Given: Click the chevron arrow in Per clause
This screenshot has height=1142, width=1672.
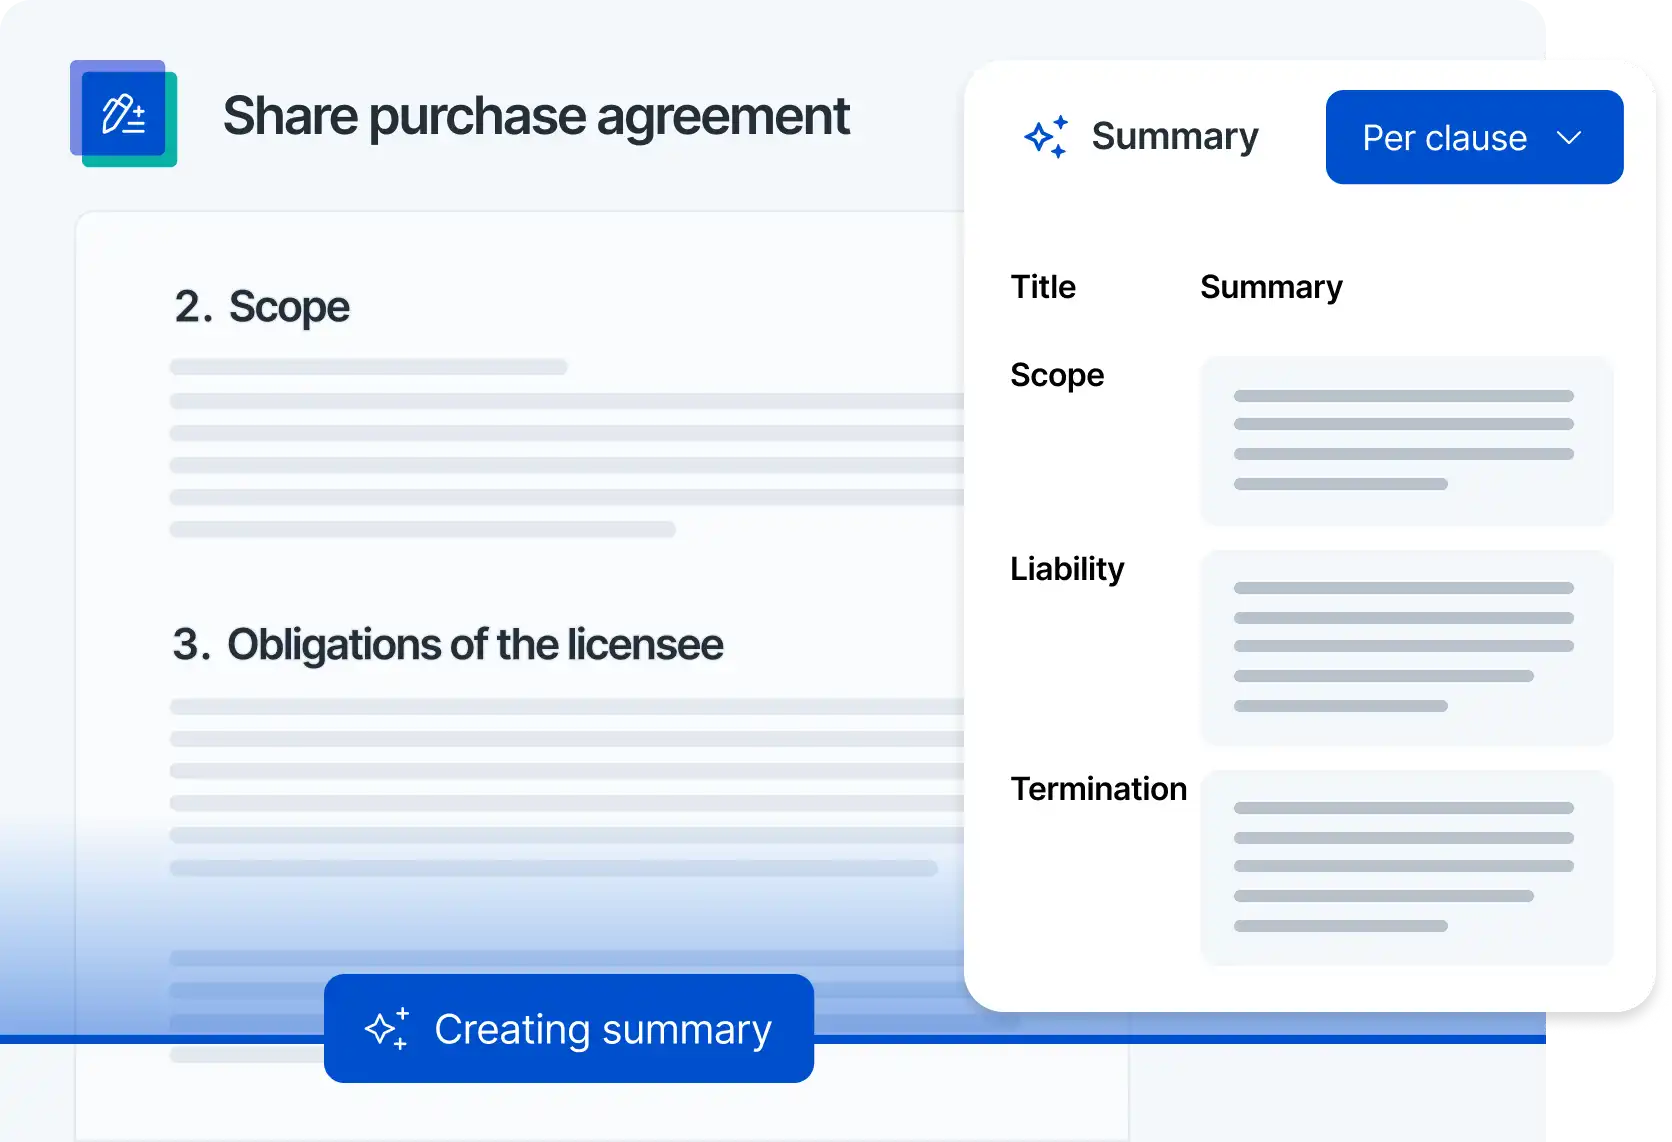Looking at the screenshot, I should (x=1569, y=138).
